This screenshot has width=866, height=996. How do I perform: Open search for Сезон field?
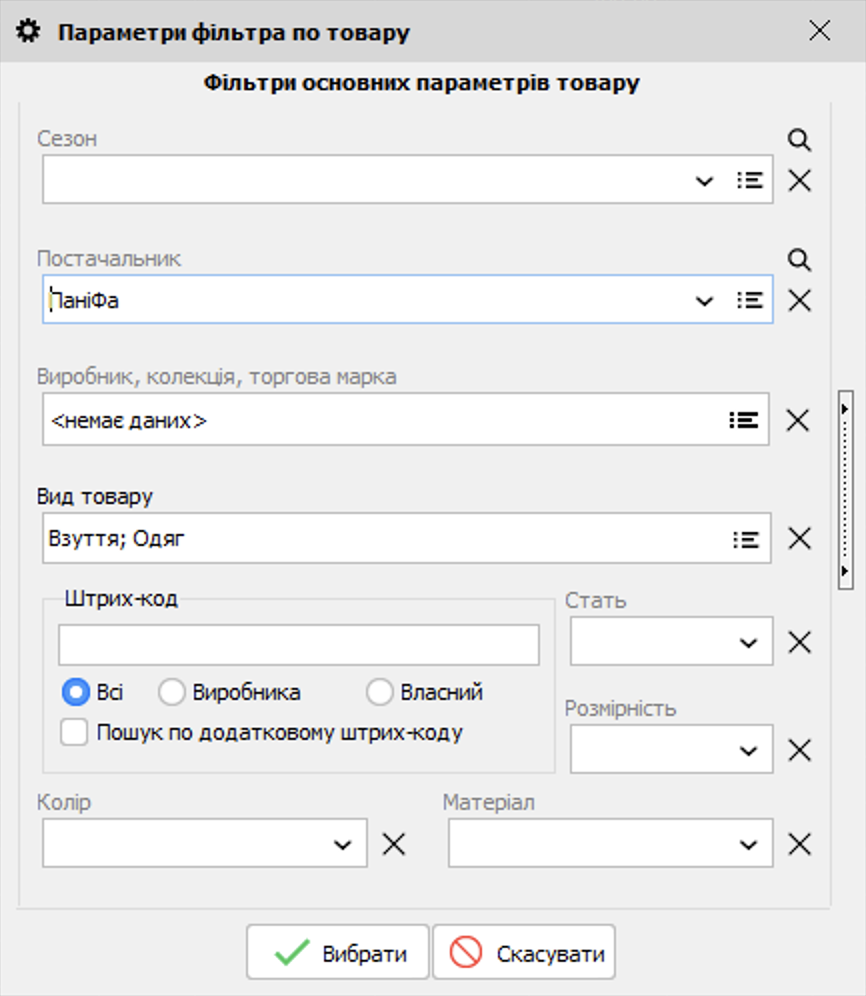[x=798, y=141]
